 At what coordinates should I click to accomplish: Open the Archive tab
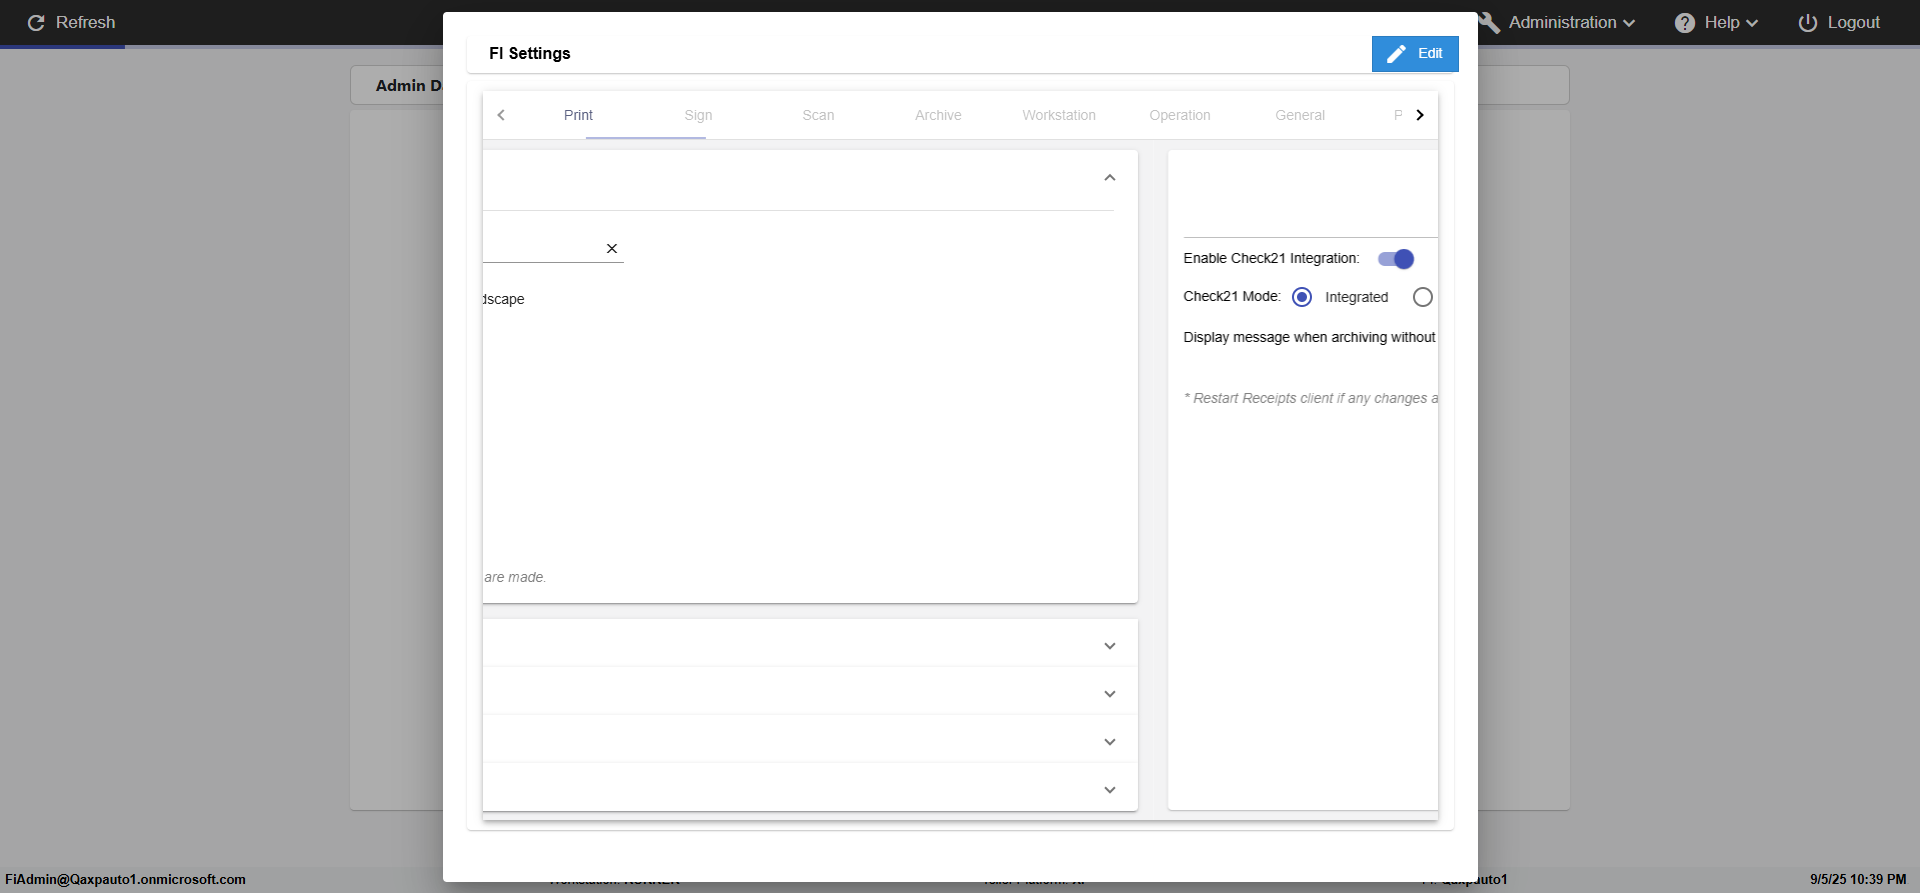(x=938, y=116)
